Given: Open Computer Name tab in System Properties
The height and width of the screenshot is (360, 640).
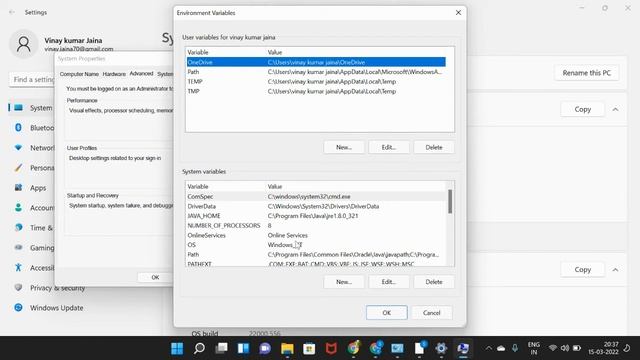Looking at the screenshot, I should pyautogui.click(x=79, y=74).
